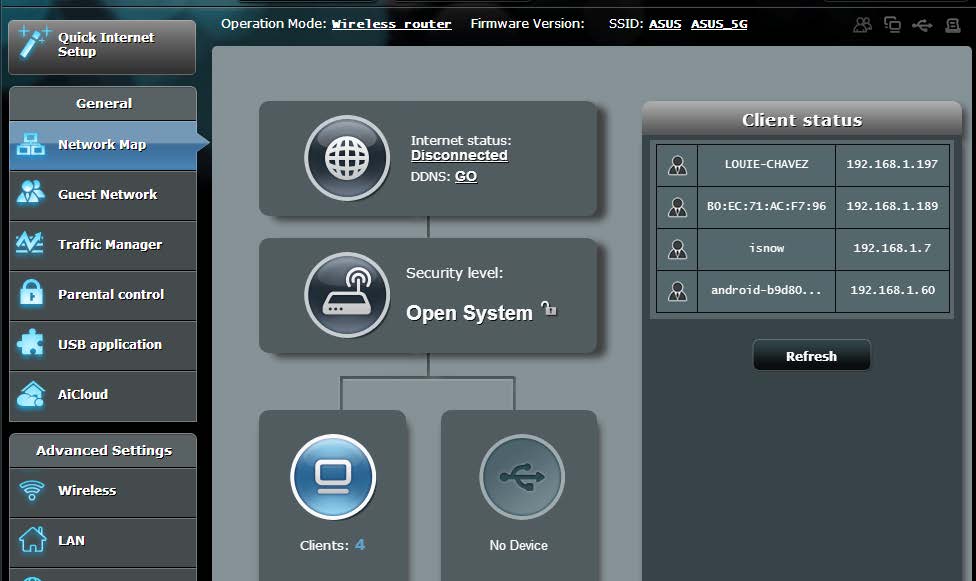This screenshot has width=976, height=581.
Task: Click the Clients computer icon
Action: pyautogui.click(x=333, y=477)
